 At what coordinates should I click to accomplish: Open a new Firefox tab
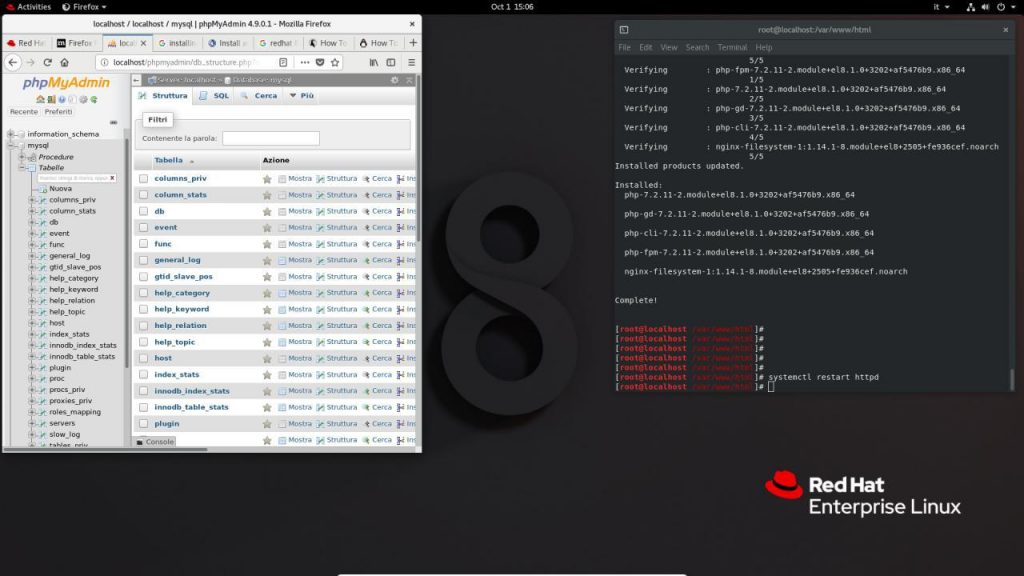pos(413,42)
